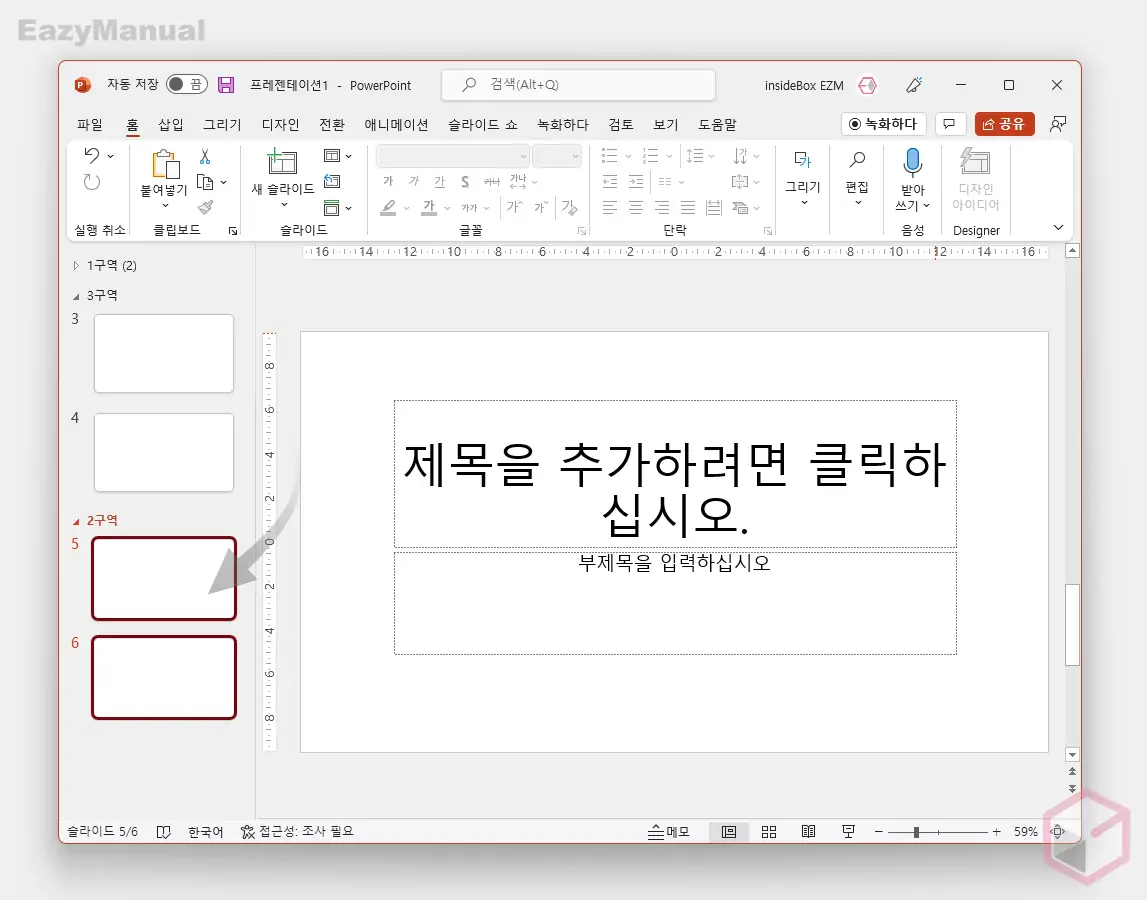The height and width of the screenshot is (900, 1147).
Task: Click the Undo arrow icon
Action: (x=91, y=155)
